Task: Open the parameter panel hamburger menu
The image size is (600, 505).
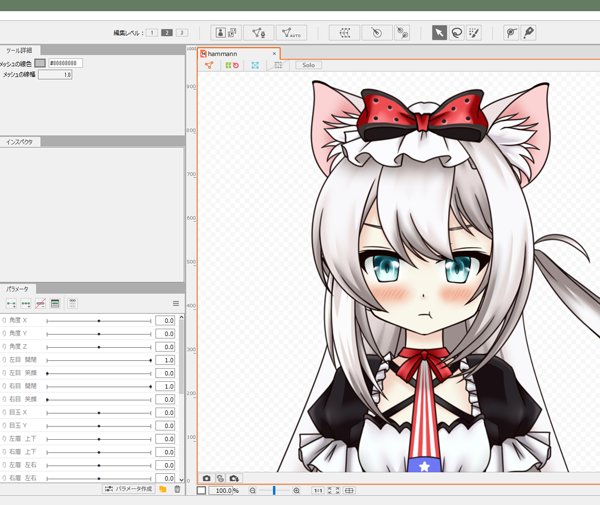Action: pyautogui.click(x=176, y=303)
